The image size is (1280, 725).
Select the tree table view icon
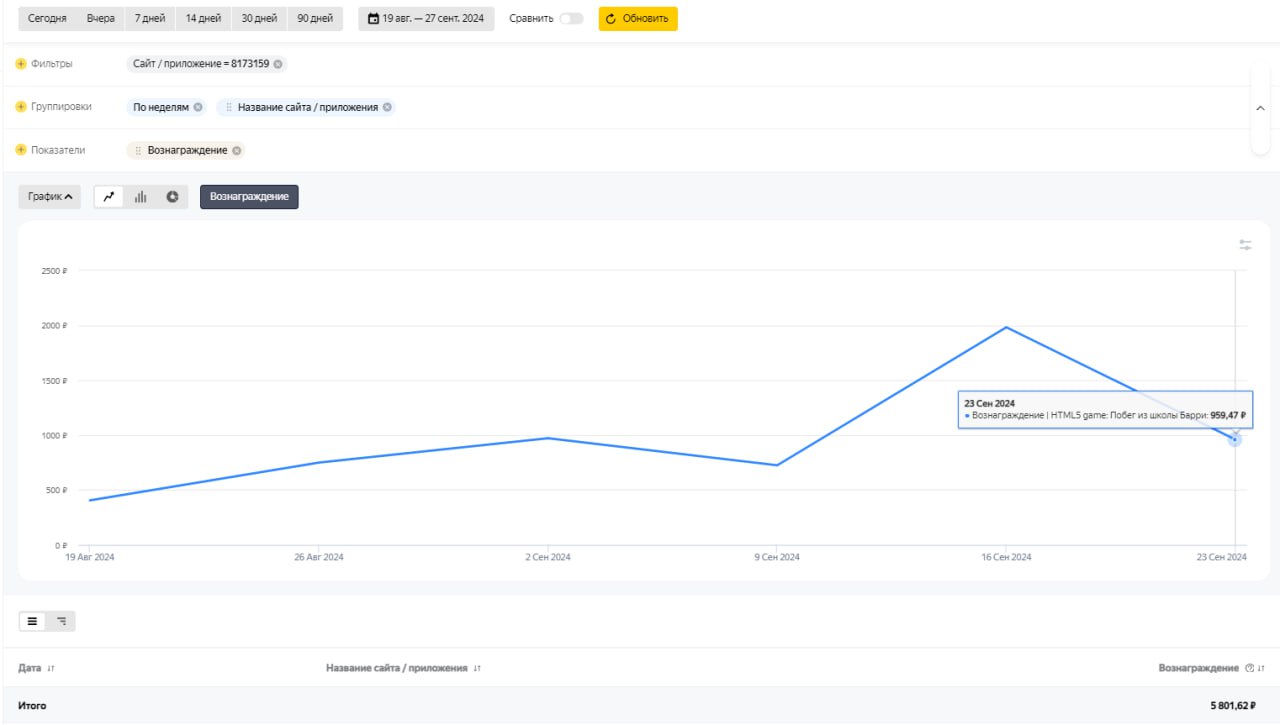61,621
